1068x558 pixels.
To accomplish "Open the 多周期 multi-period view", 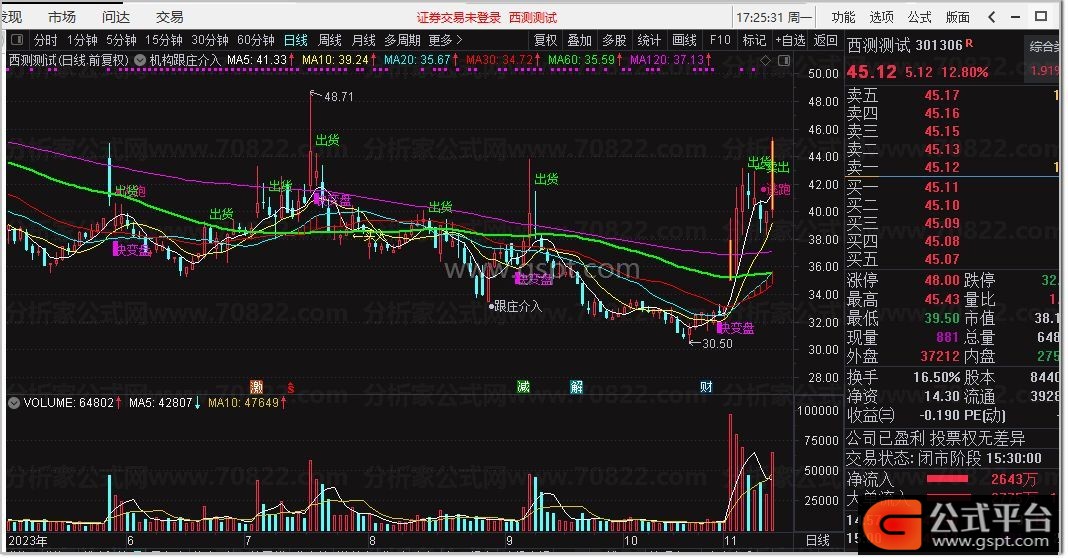I will pos(402,40).
